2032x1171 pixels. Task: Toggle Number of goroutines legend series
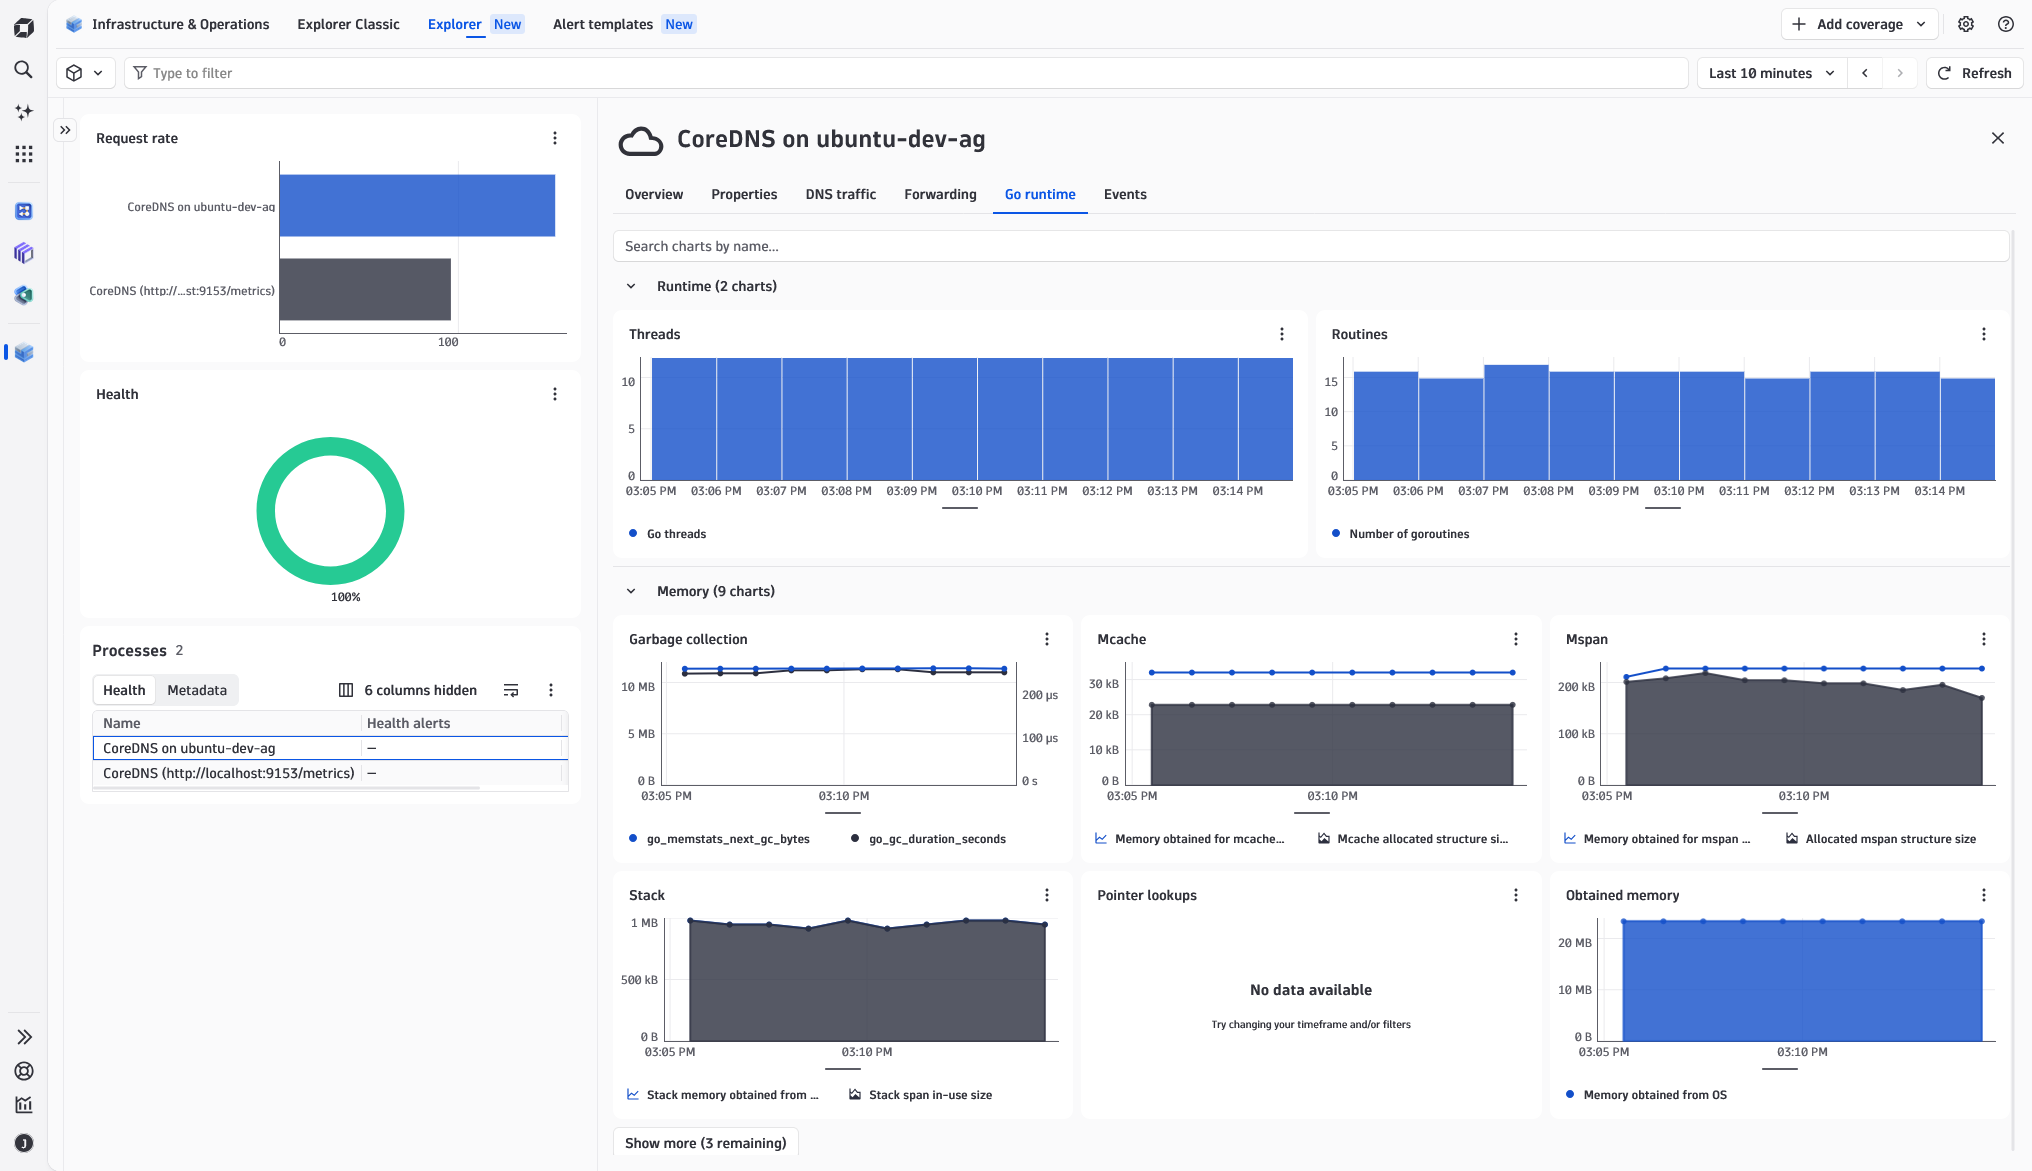[x=1400, y=534]
